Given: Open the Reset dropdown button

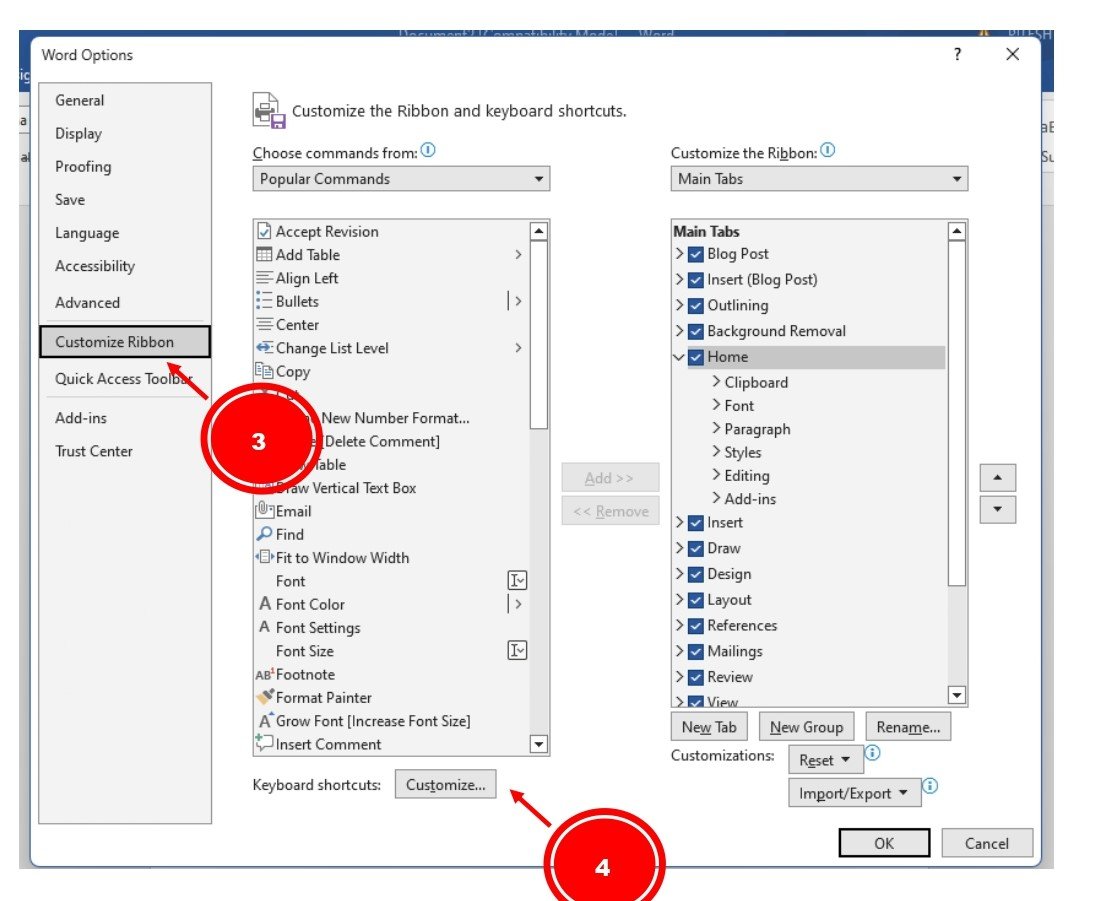Looking at the screenshot, I should [825, 760].
